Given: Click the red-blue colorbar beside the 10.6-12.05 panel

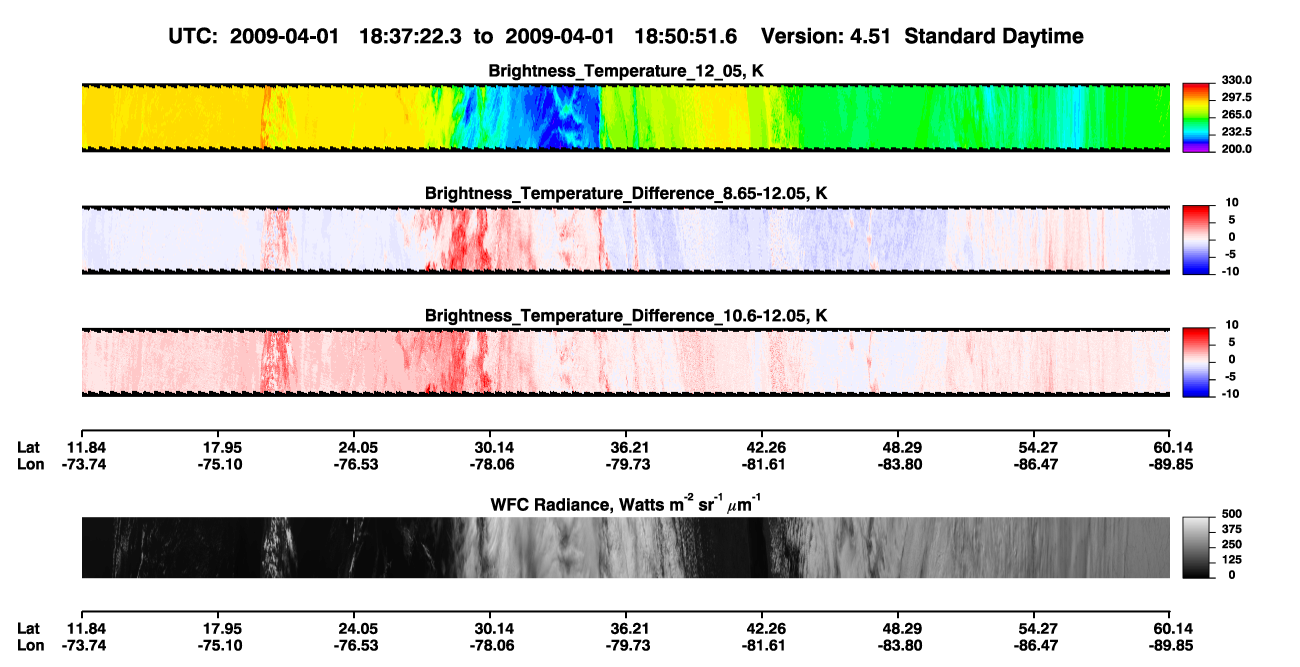Looking at the screenshot, I should click(1196, 362).
